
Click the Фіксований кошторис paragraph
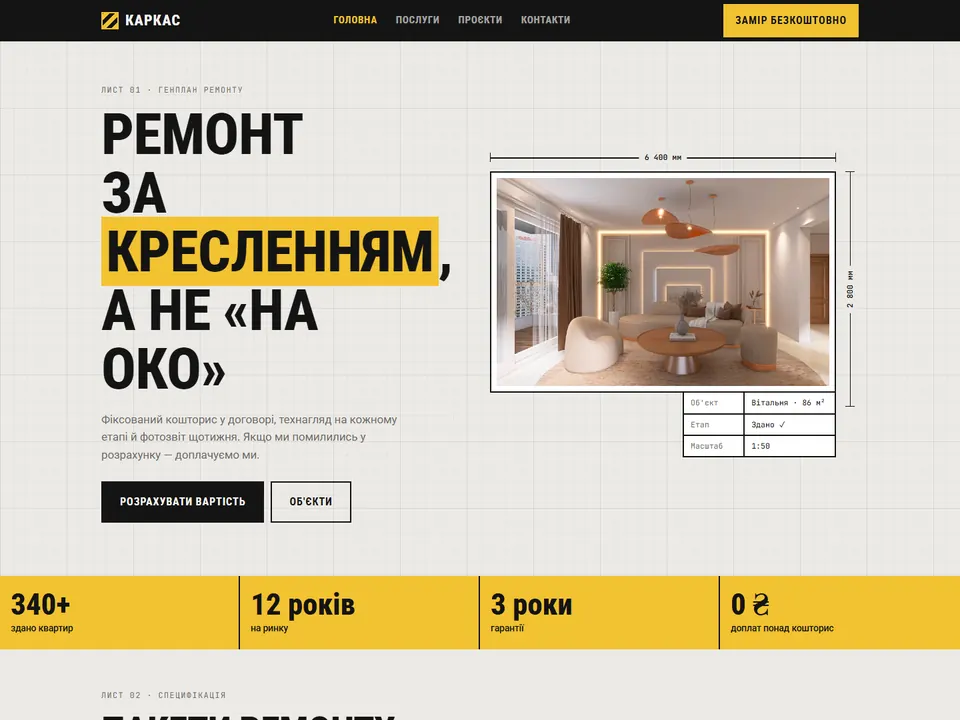(x=249, y=437)
